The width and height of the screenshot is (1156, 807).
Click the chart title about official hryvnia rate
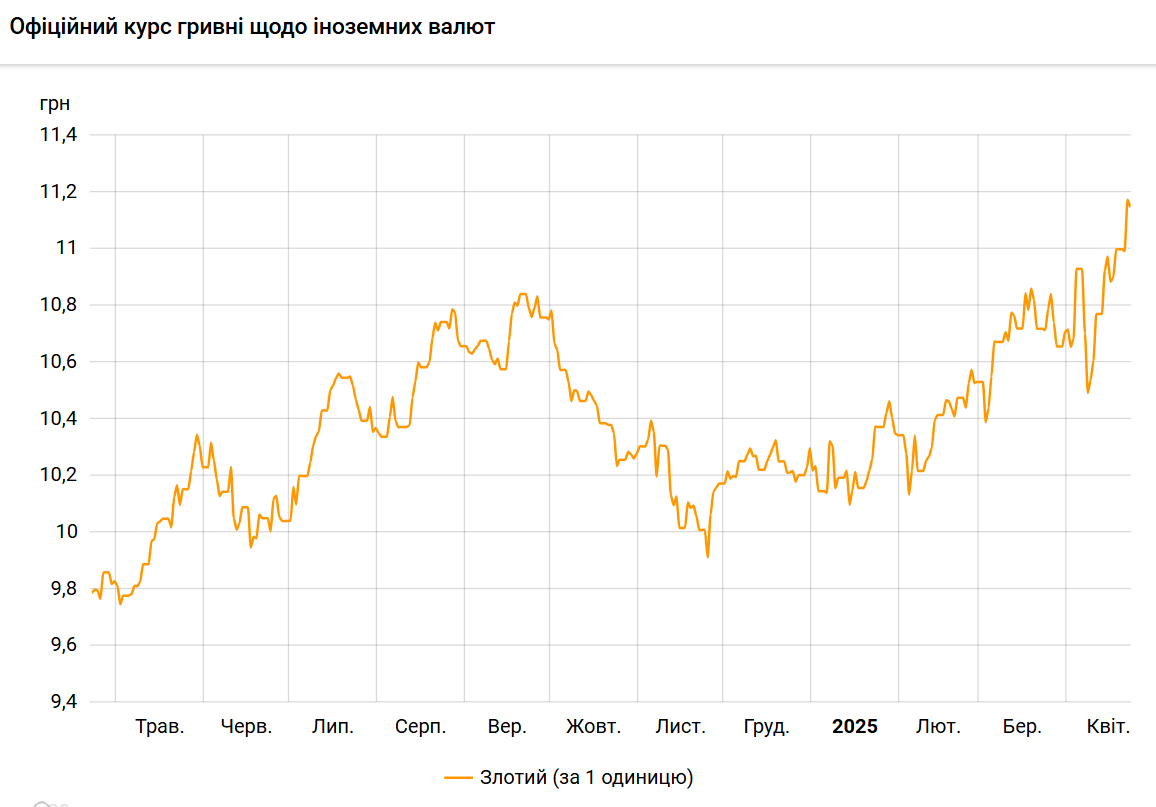(x=252, y=27)
